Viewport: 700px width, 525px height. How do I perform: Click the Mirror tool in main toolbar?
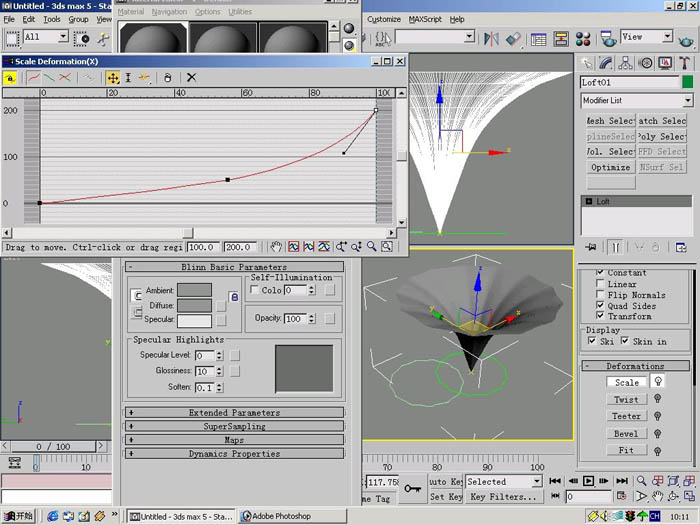(491, 39)
